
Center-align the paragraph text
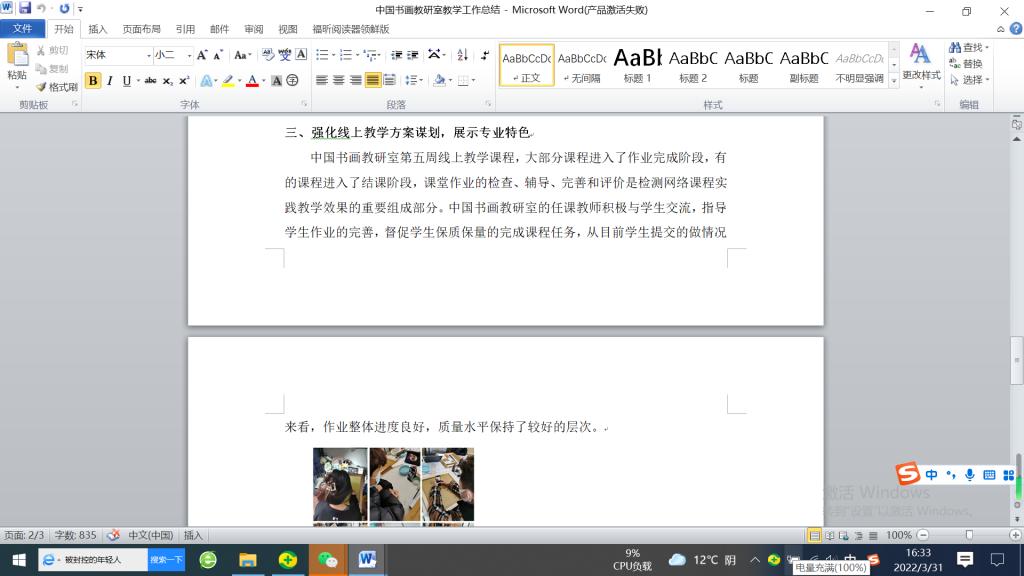[339, 80]
